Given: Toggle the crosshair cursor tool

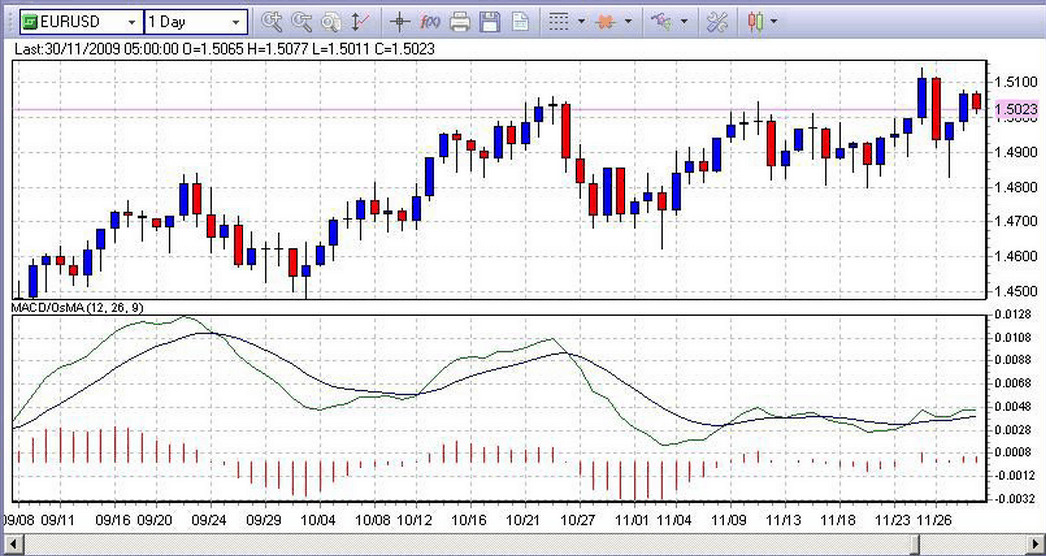Looking at the screenshot, I should [399, 20].
